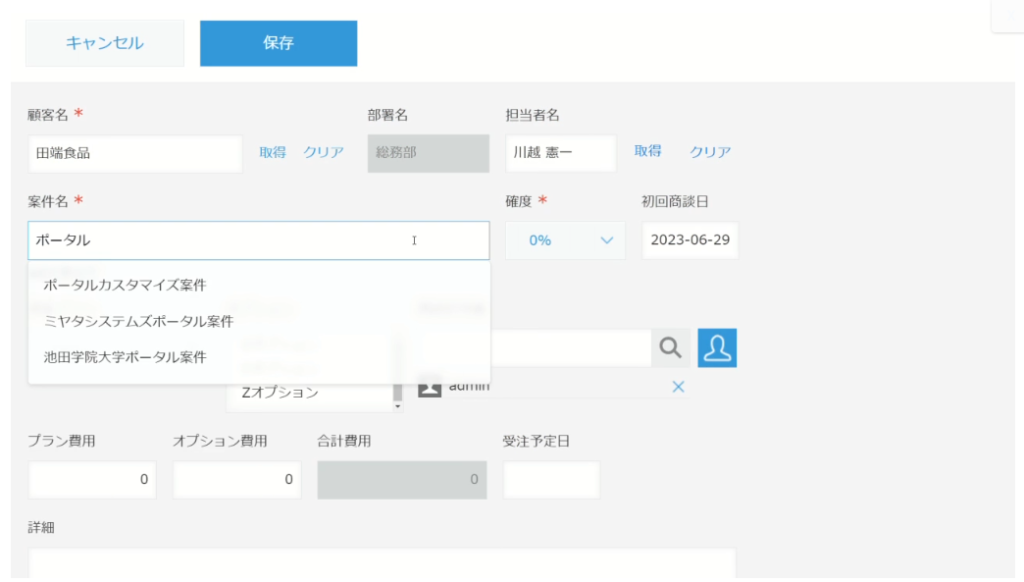Viewport: 1024px width, 582px height.
Task: Expand the 確度 0% dropdown
Action: point(565,240)
